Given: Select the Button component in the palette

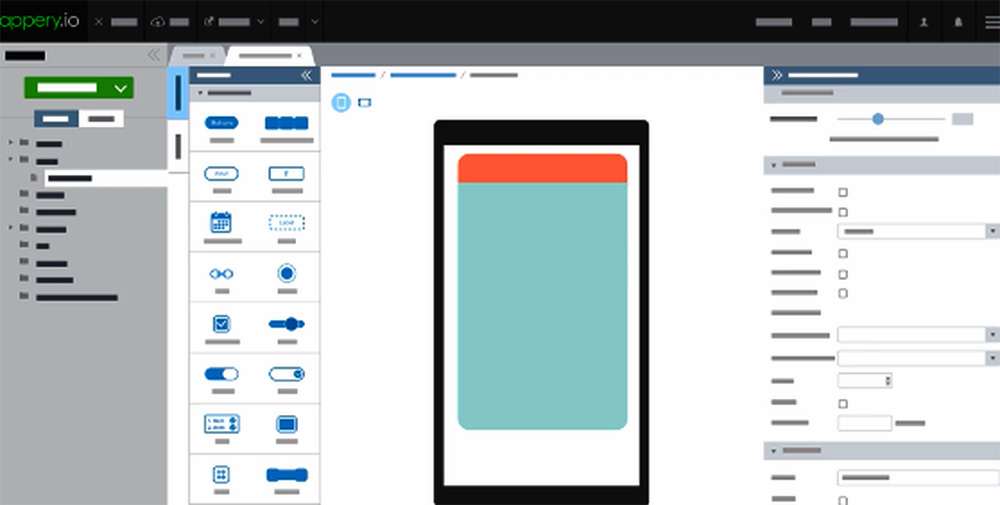Looking at the screenshot, I should pos(221,123).
